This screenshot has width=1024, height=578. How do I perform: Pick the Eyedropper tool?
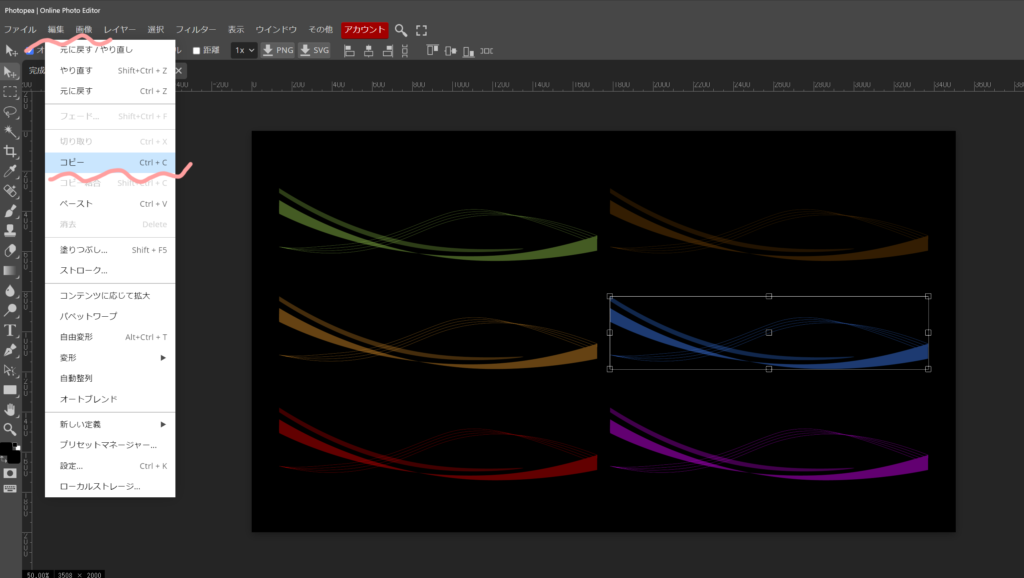point(11,171)
